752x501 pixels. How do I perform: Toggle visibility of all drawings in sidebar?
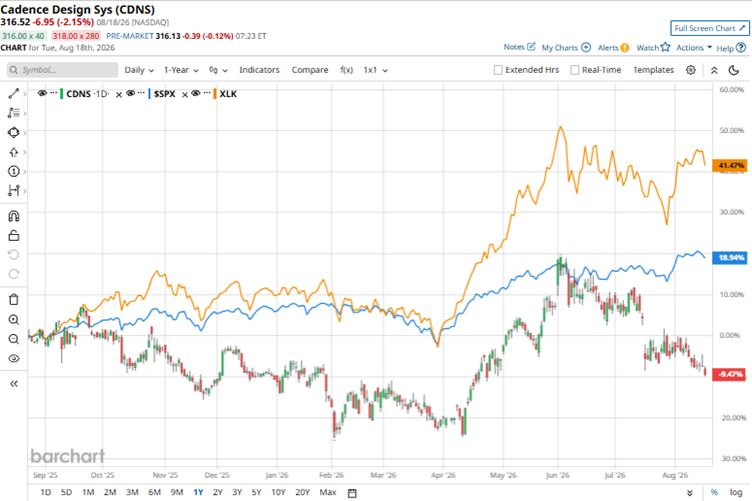point(13,359)
